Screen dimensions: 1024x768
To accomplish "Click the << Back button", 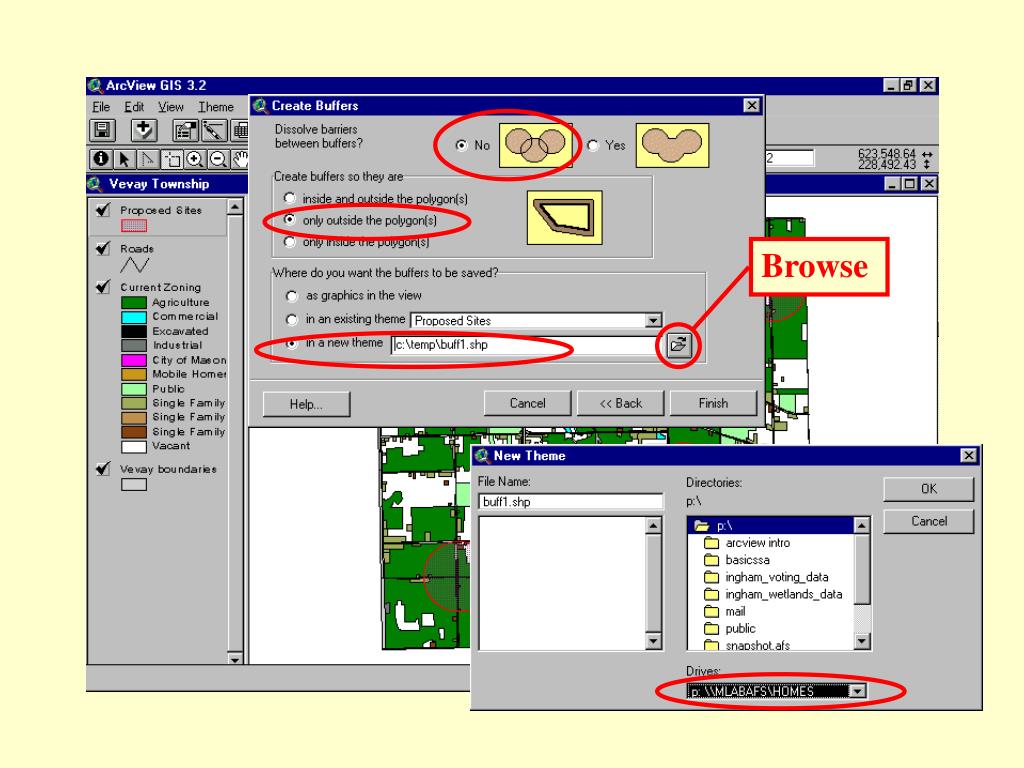I will [x=620, y=404].
